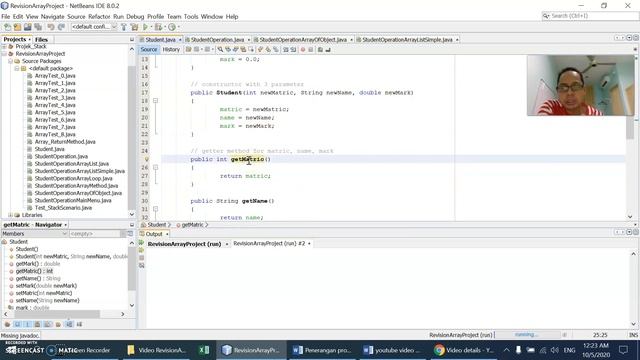Select RevisionArrayProject (run) #2 output tab
Screen dimensions: 640x360
click(x=269, y=243)
